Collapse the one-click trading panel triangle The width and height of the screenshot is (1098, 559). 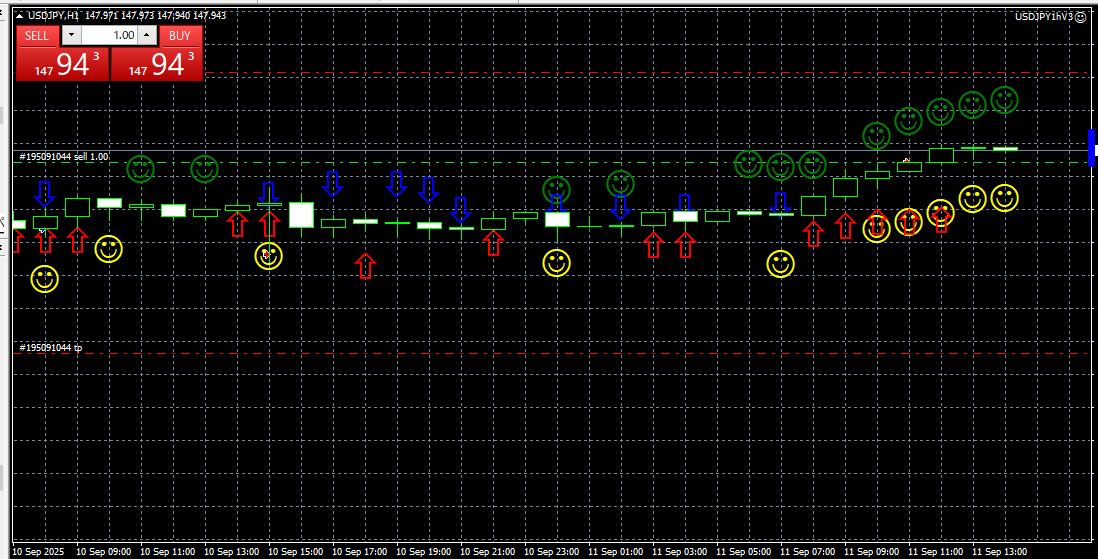[x=19, y=15]
